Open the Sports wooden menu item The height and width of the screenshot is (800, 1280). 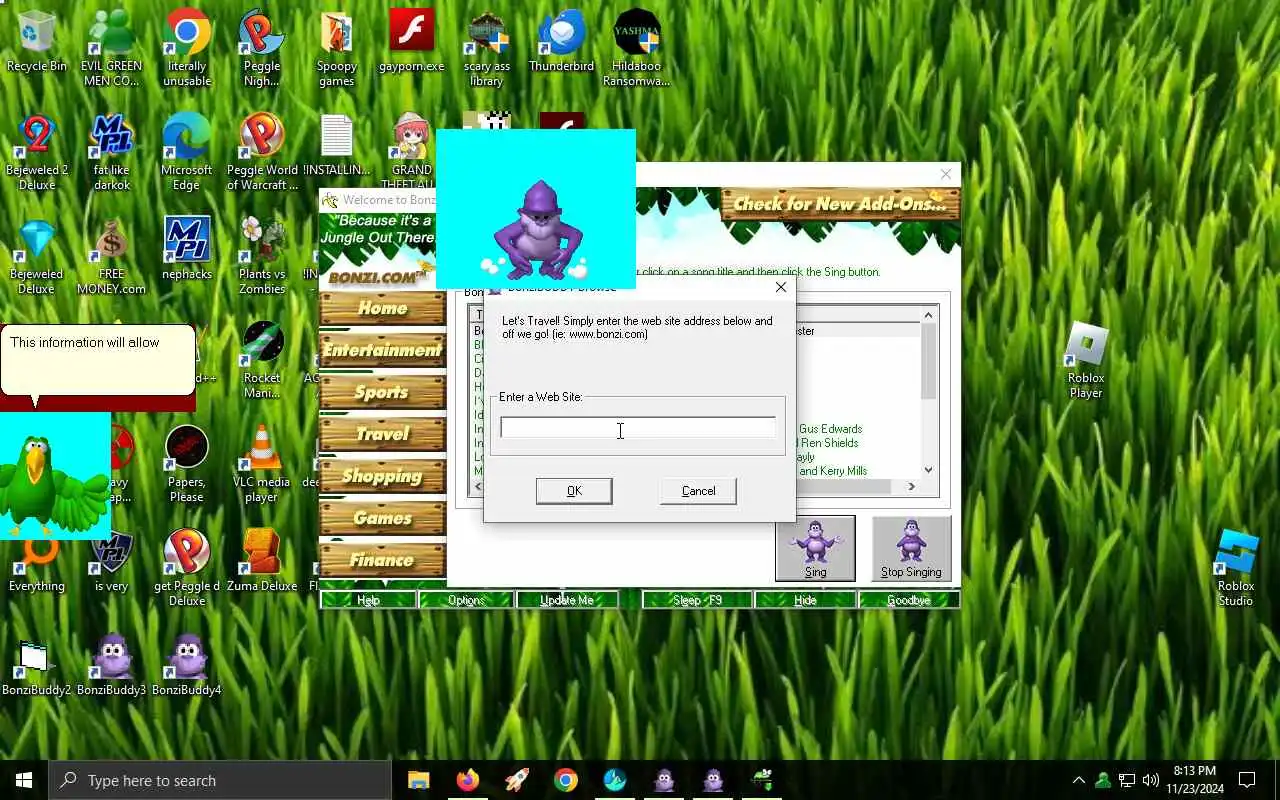point(383,392)
